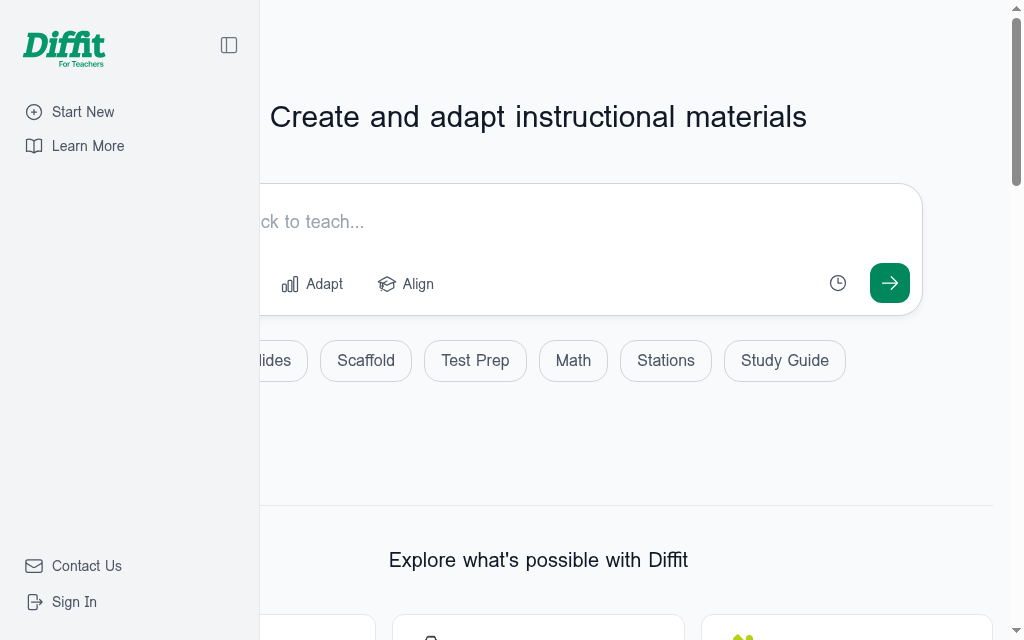Click the Align graduation cap icon
The width and height of the screenshot is (1024, 640).
point(387,284)
